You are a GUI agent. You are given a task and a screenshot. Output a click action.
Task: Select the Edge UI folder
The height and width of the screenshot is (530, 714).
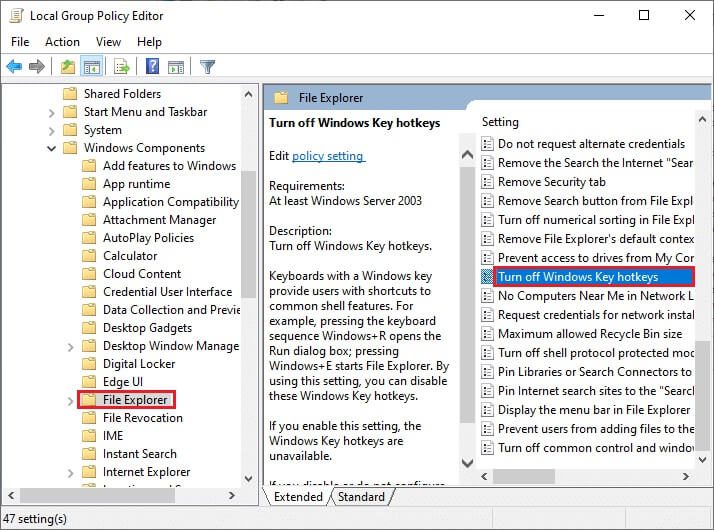point(123,382)
